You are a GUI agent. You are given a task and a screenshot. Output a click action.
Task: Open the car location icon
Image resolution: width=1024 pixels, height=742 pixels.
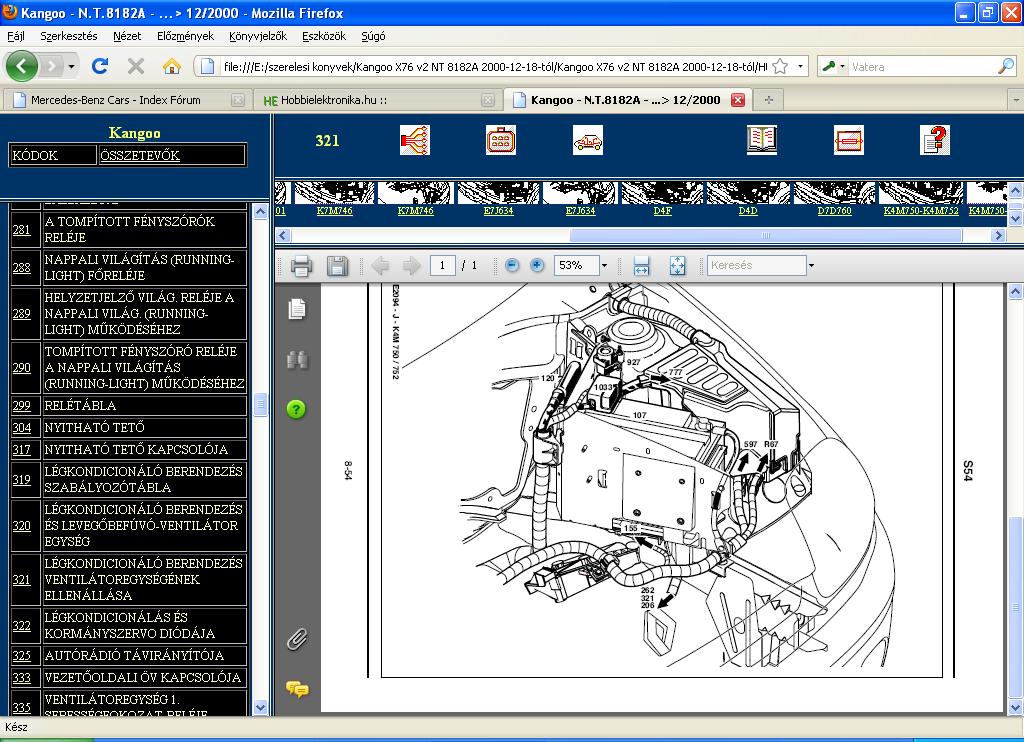pyautogui.click(x=588, y=141)
